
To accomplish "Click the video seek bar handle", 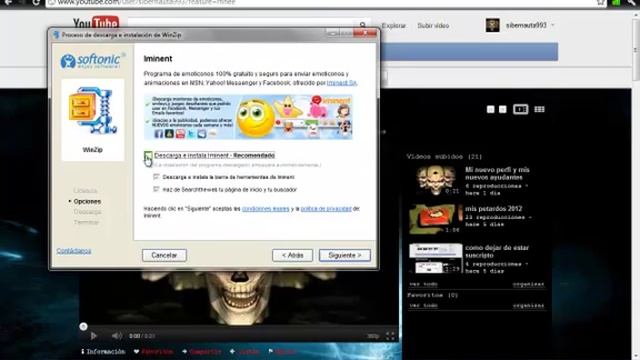I will [x=83, y=326].
